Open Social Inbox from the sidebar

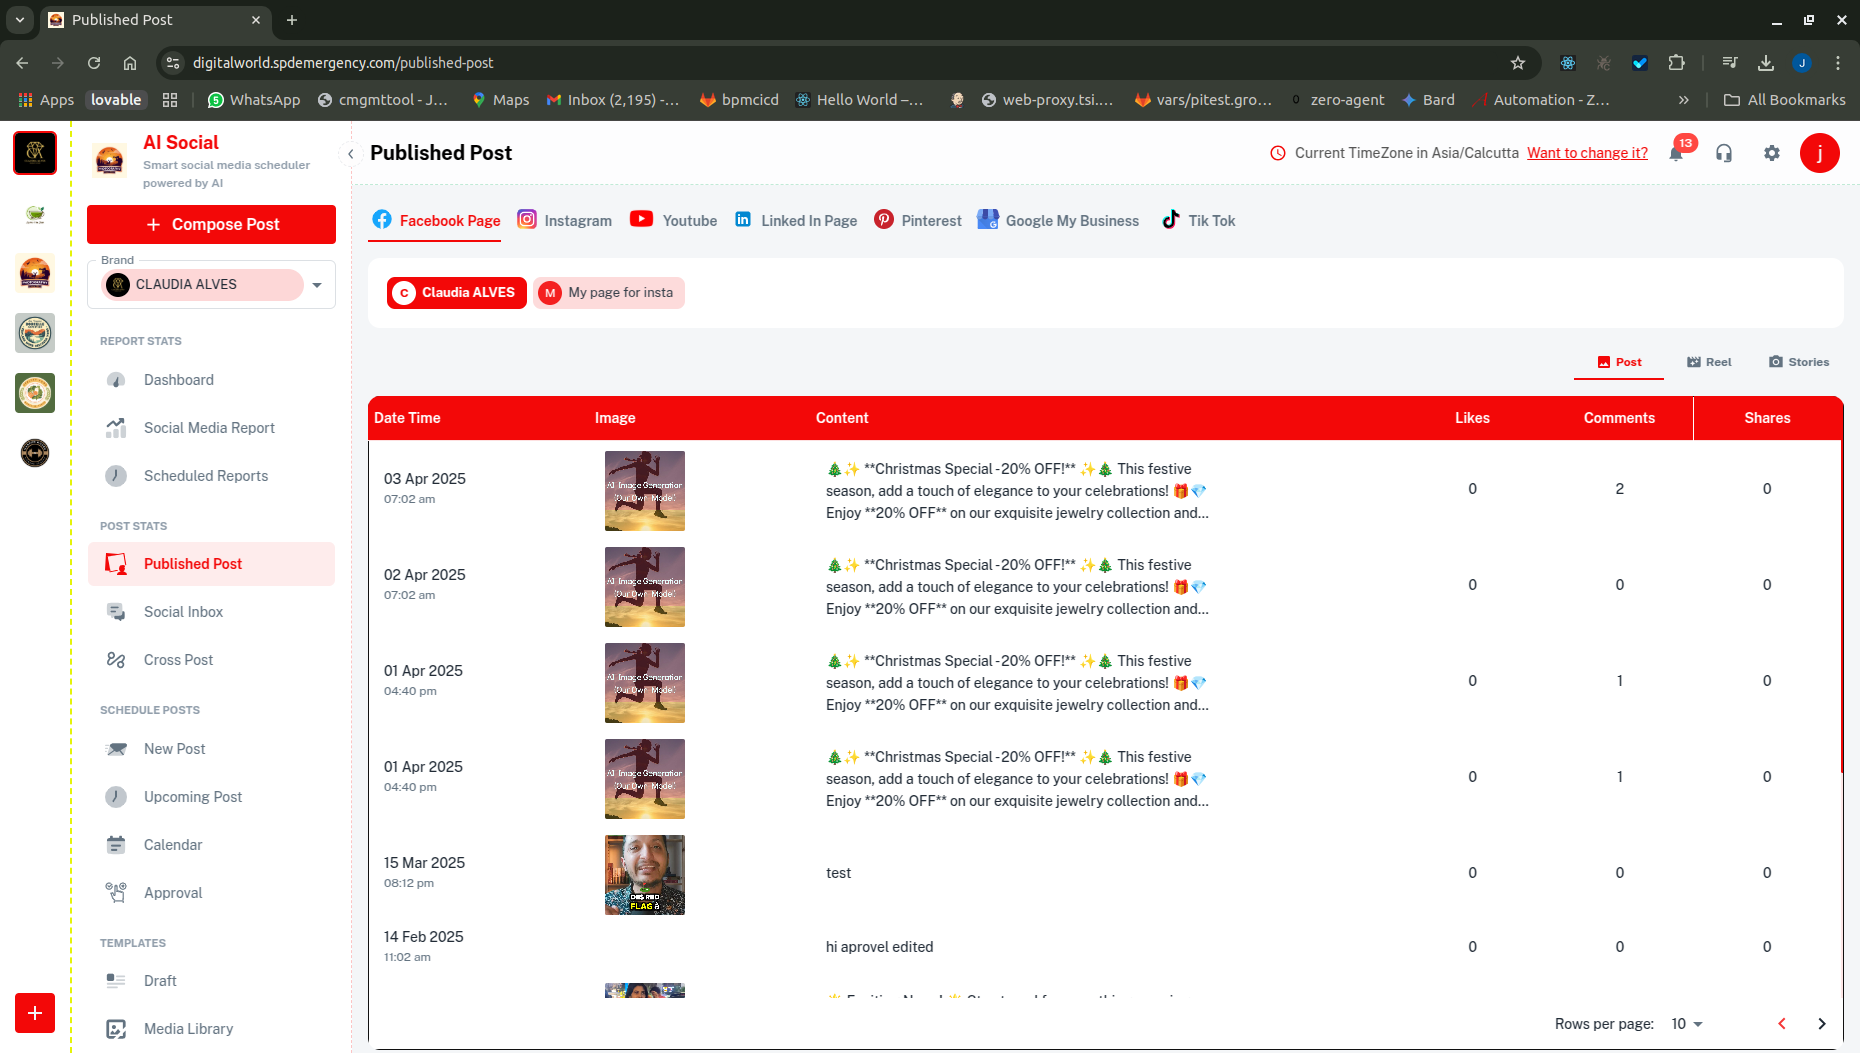(x=183, y=612)
